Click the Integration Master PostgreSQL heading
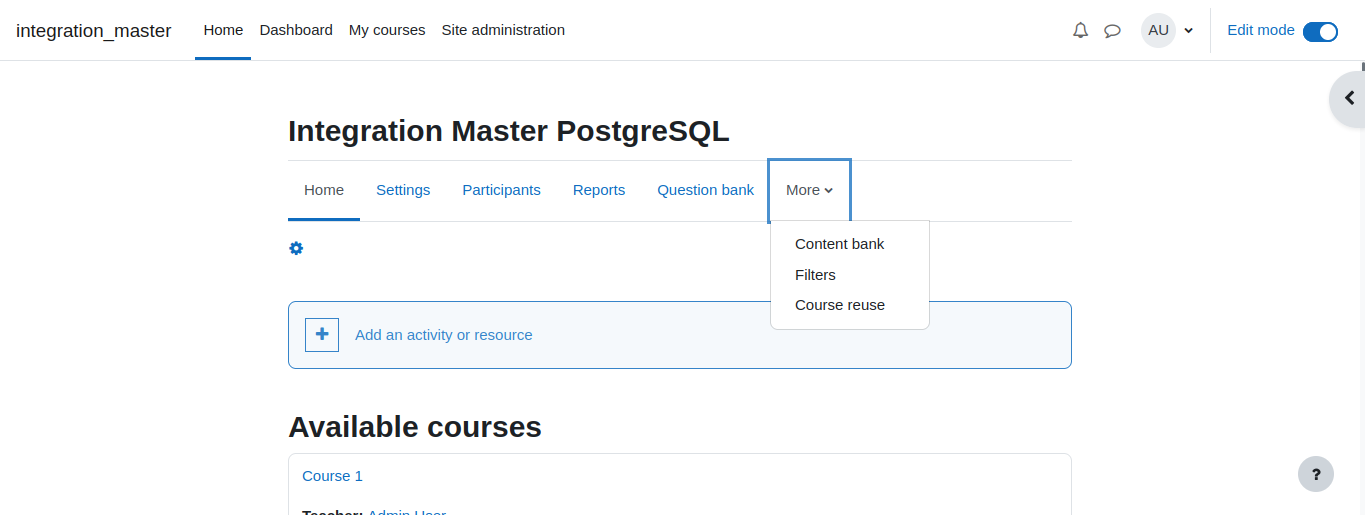 [x=509, y=131]
